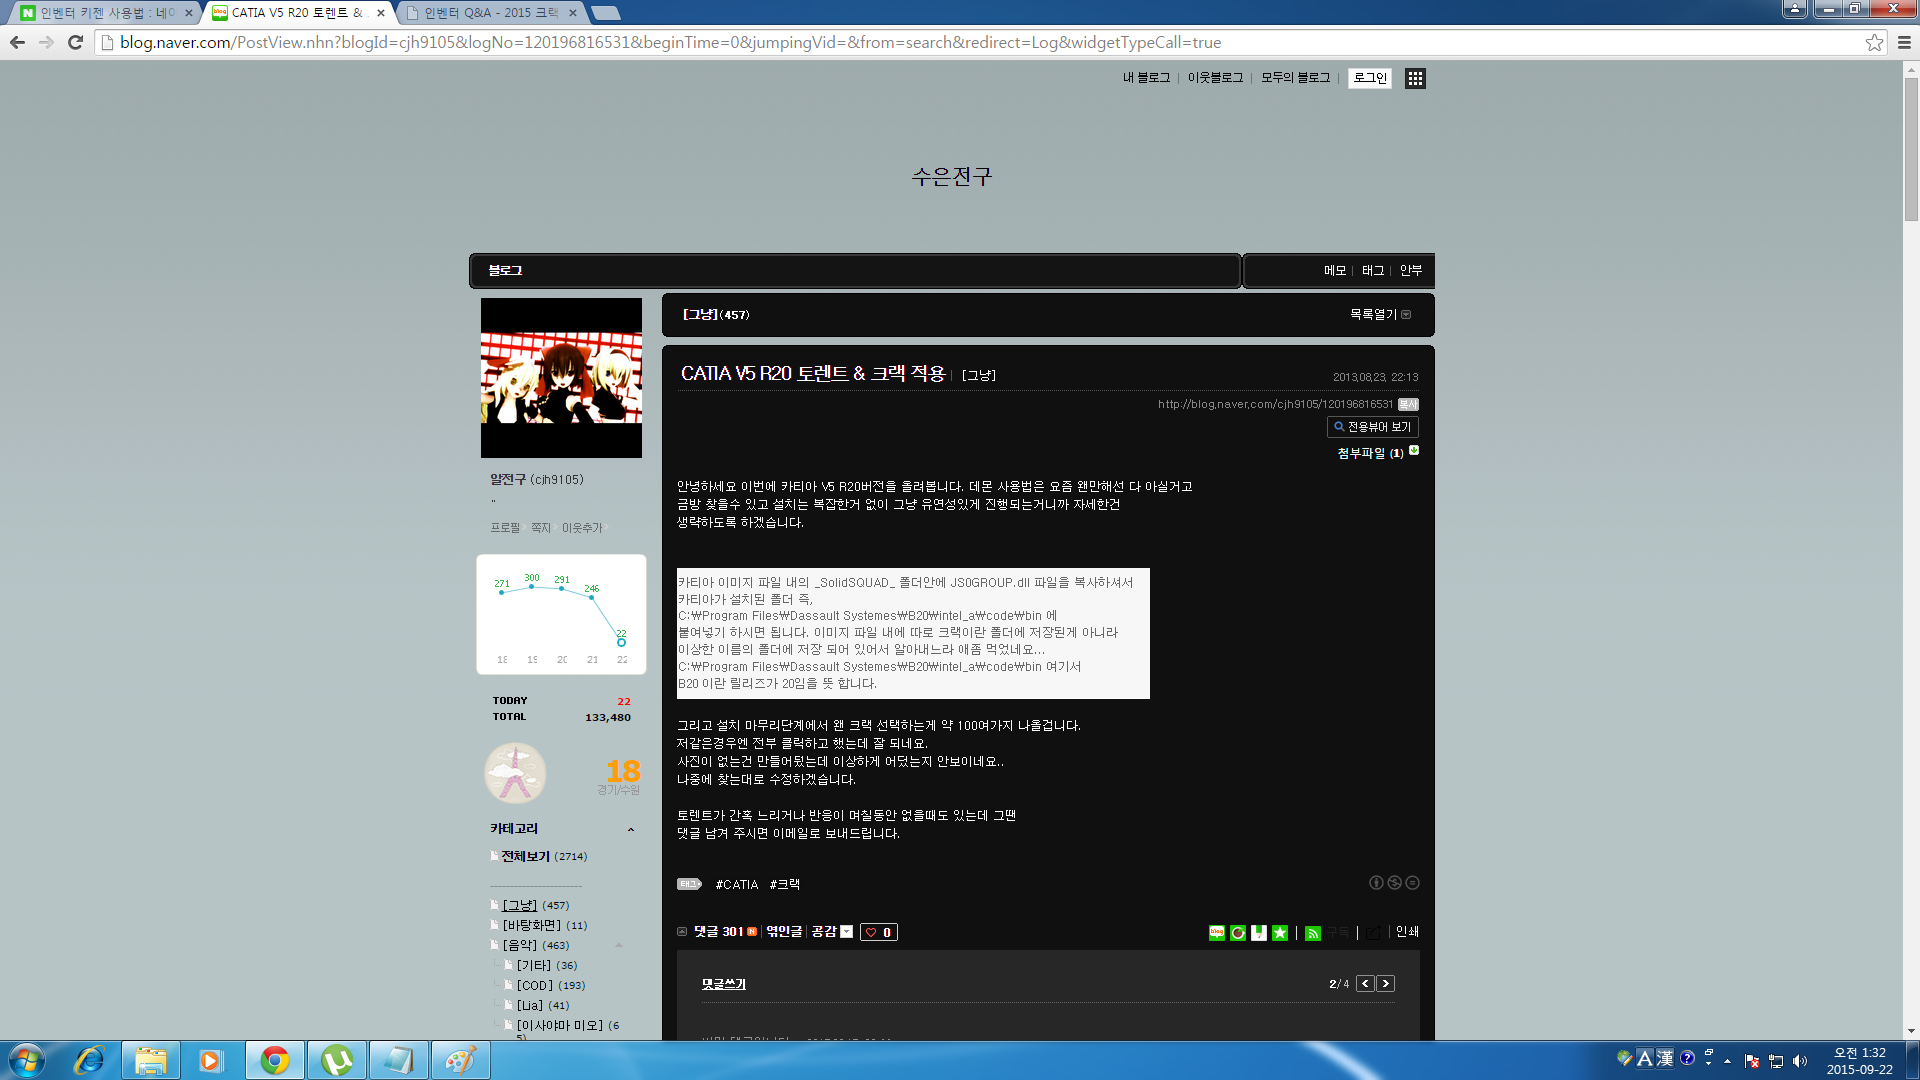
Task: Toggle the heart like button
Action: (879, 932)
